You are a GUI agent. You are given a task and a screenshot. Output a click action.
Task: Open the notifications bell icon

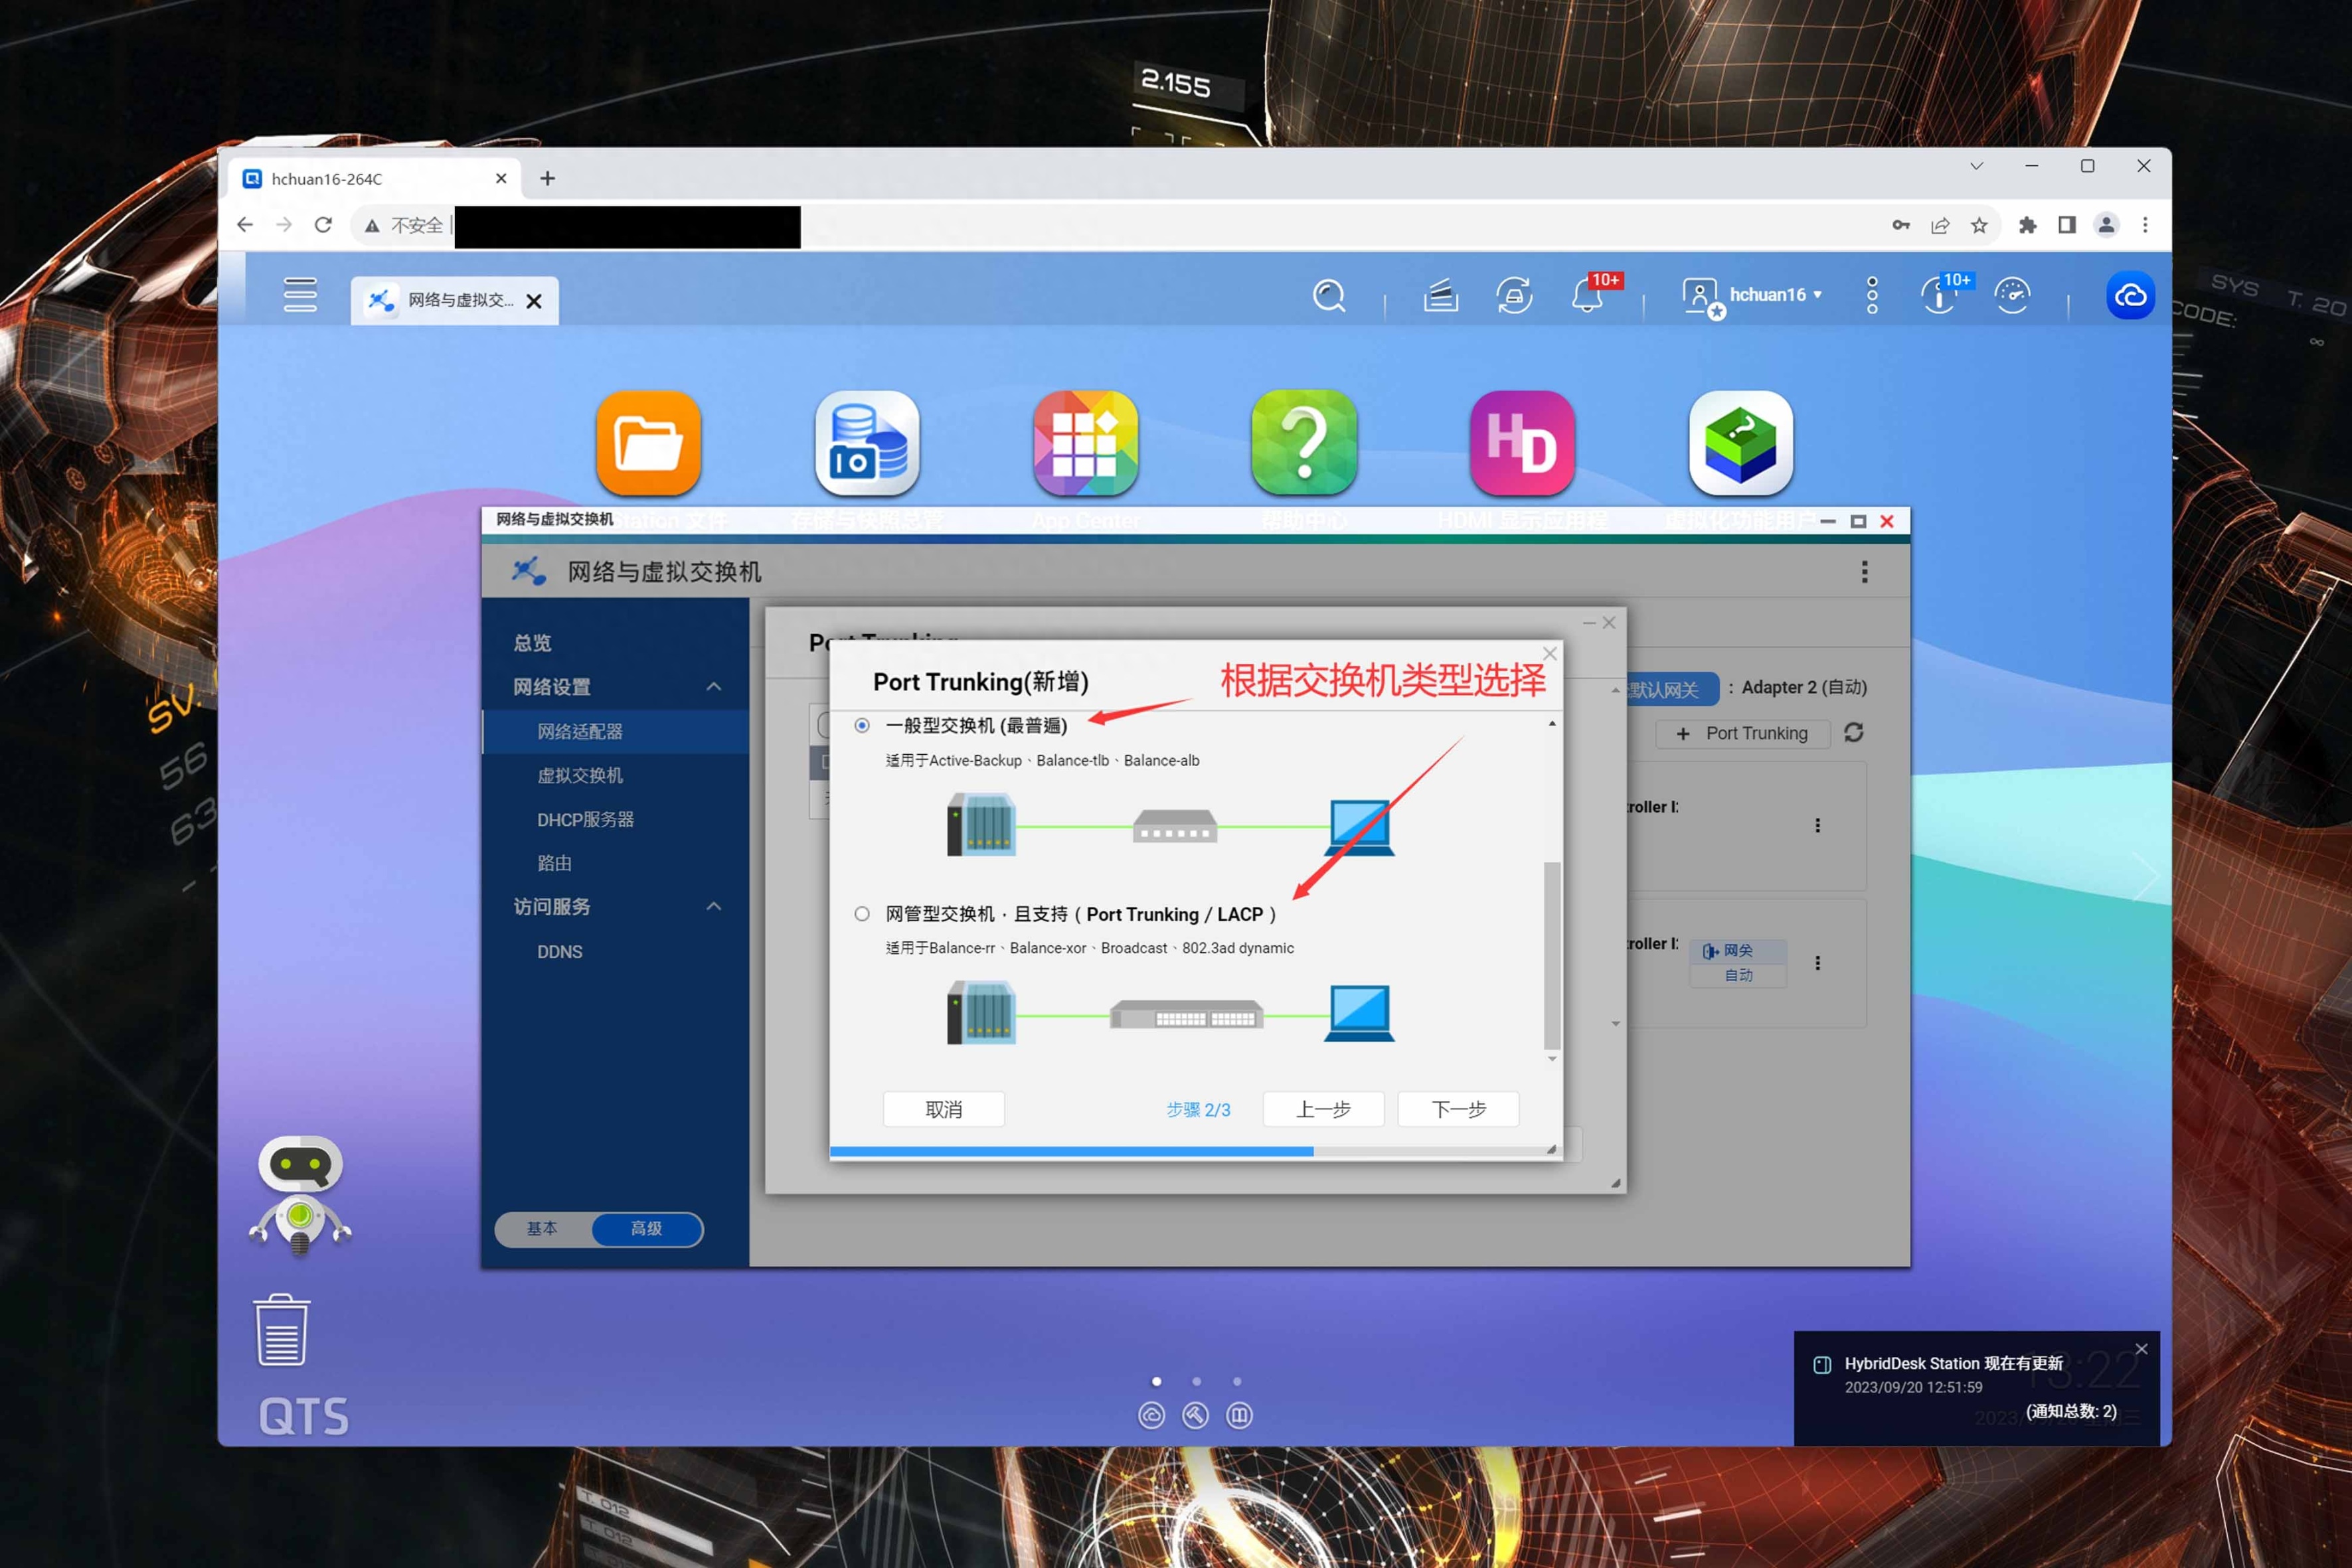point(1587,296)
